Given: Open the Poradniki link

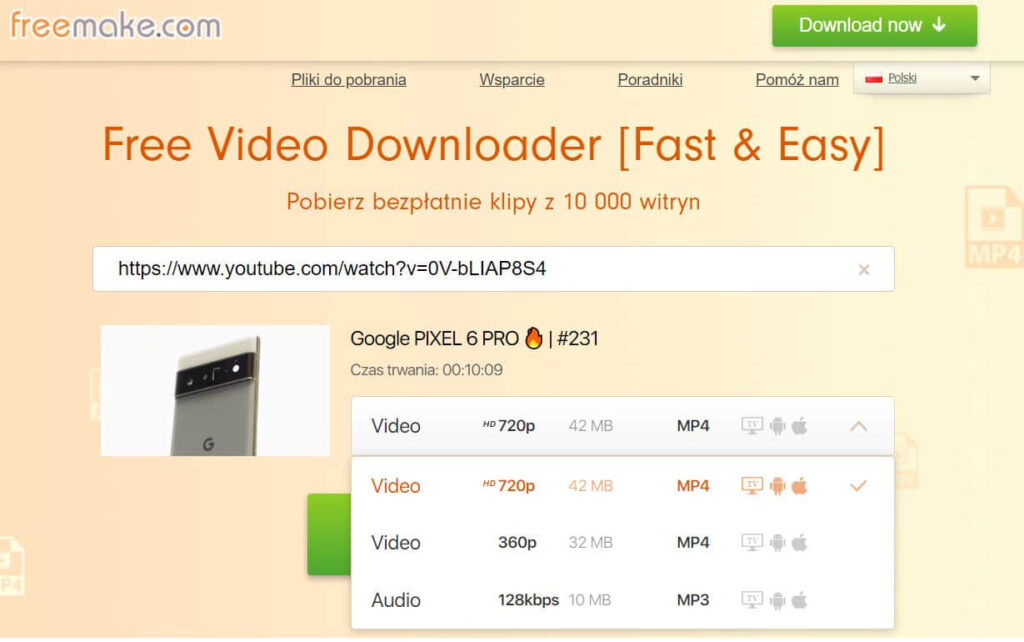Looking at the screenshot, I should (650, 80).
